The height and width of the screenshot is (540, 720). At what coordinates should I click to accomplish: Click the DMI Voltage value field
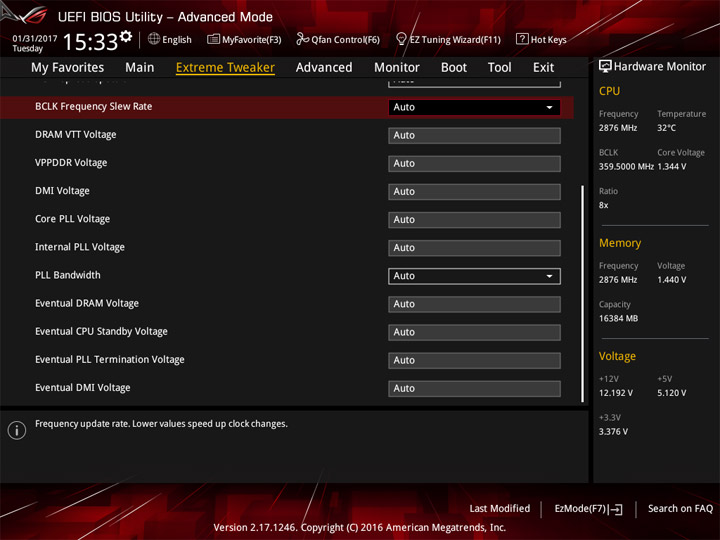coord(474,191)
